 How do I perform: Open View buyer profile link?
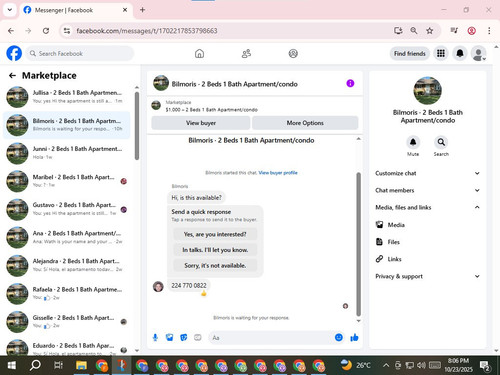278,173
